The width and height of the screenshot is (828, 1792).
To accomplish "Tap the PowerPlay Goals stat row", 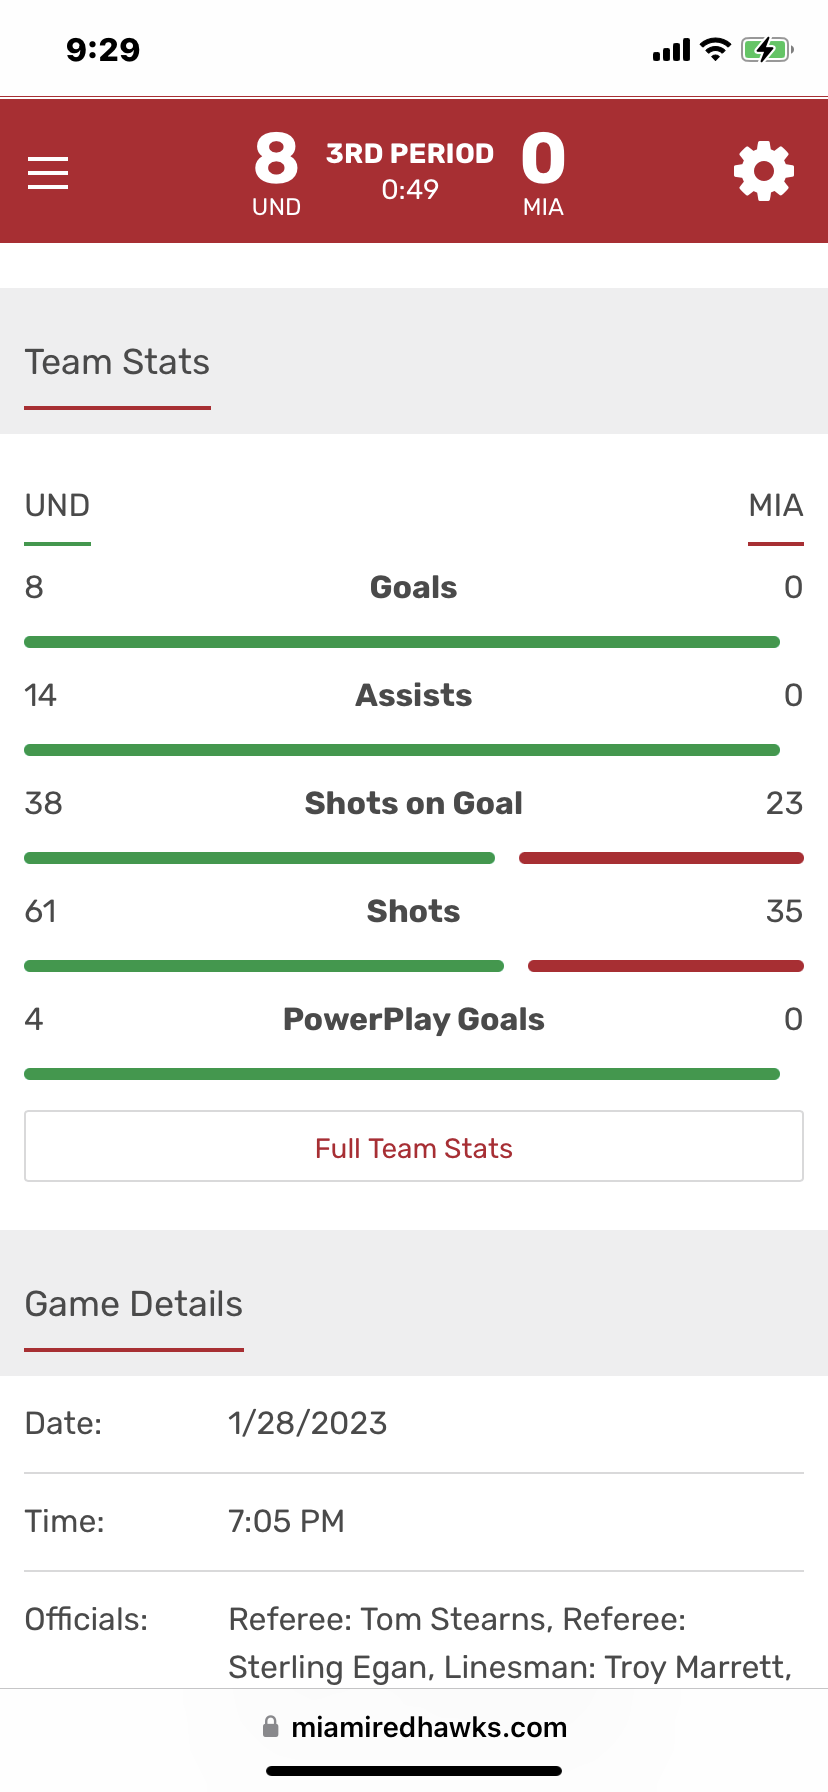I will coord(414,1019).
